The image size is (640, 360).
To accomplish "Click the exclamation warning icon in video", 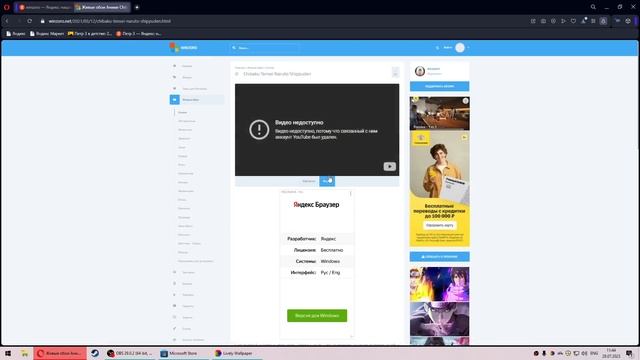I will point(259,130).
